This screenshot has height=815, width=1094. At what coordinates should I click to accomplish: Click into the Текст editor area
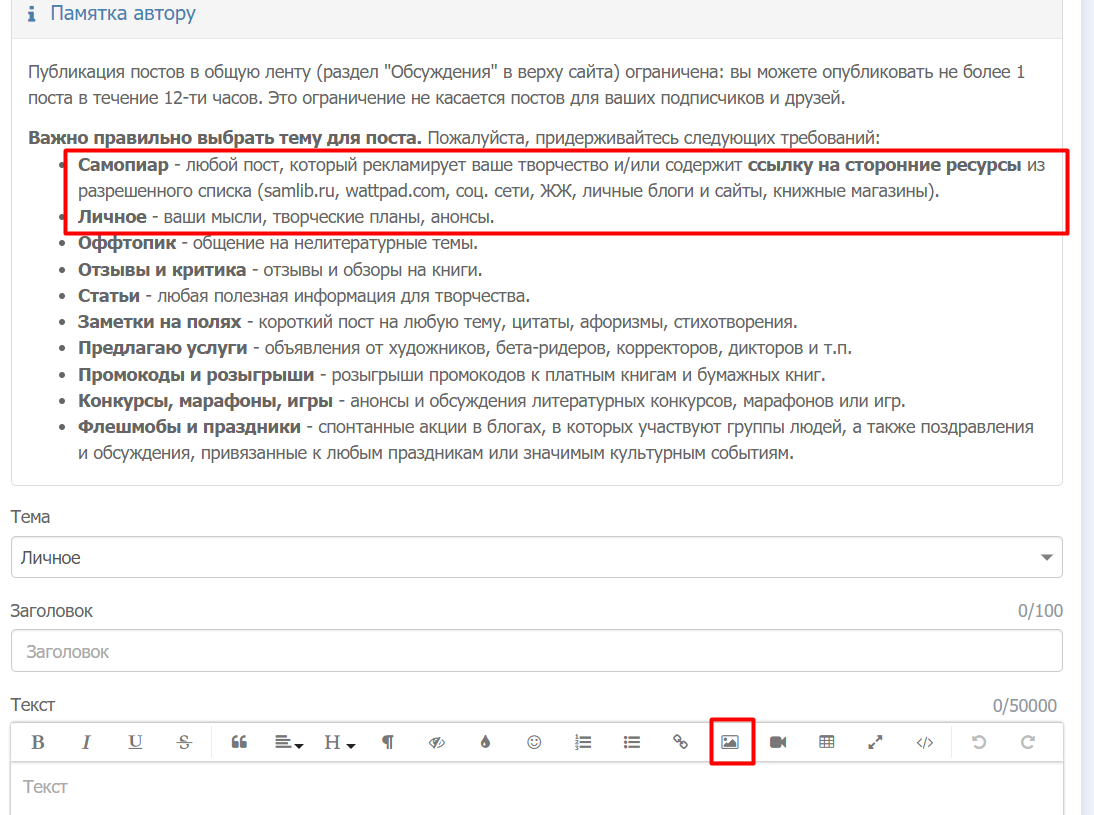537,788
